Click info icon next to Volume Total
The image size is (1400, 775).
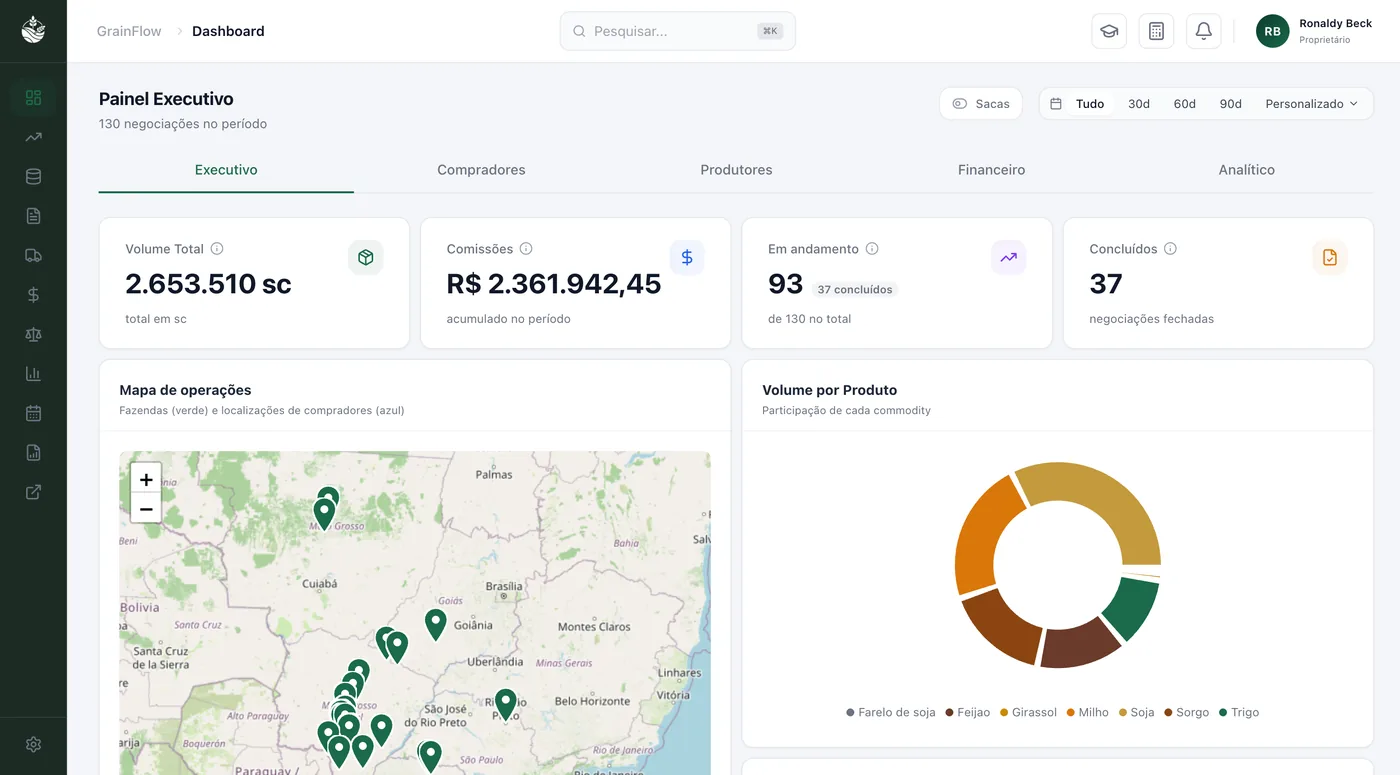click(217, 249)
